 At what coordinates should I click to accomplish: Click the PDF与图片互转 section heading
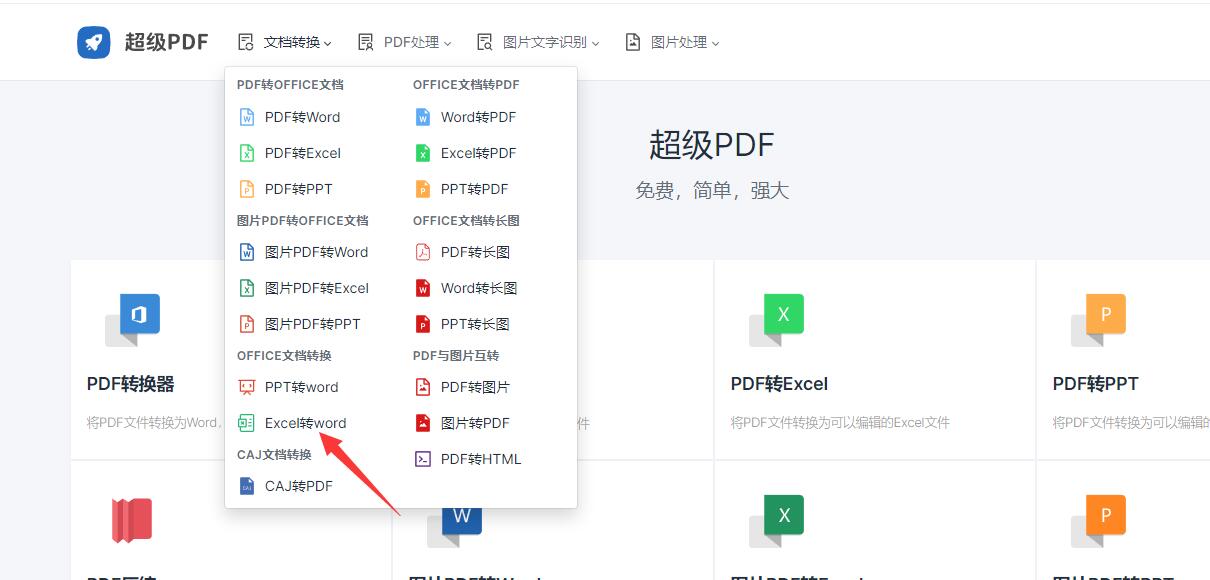[456, 356]
